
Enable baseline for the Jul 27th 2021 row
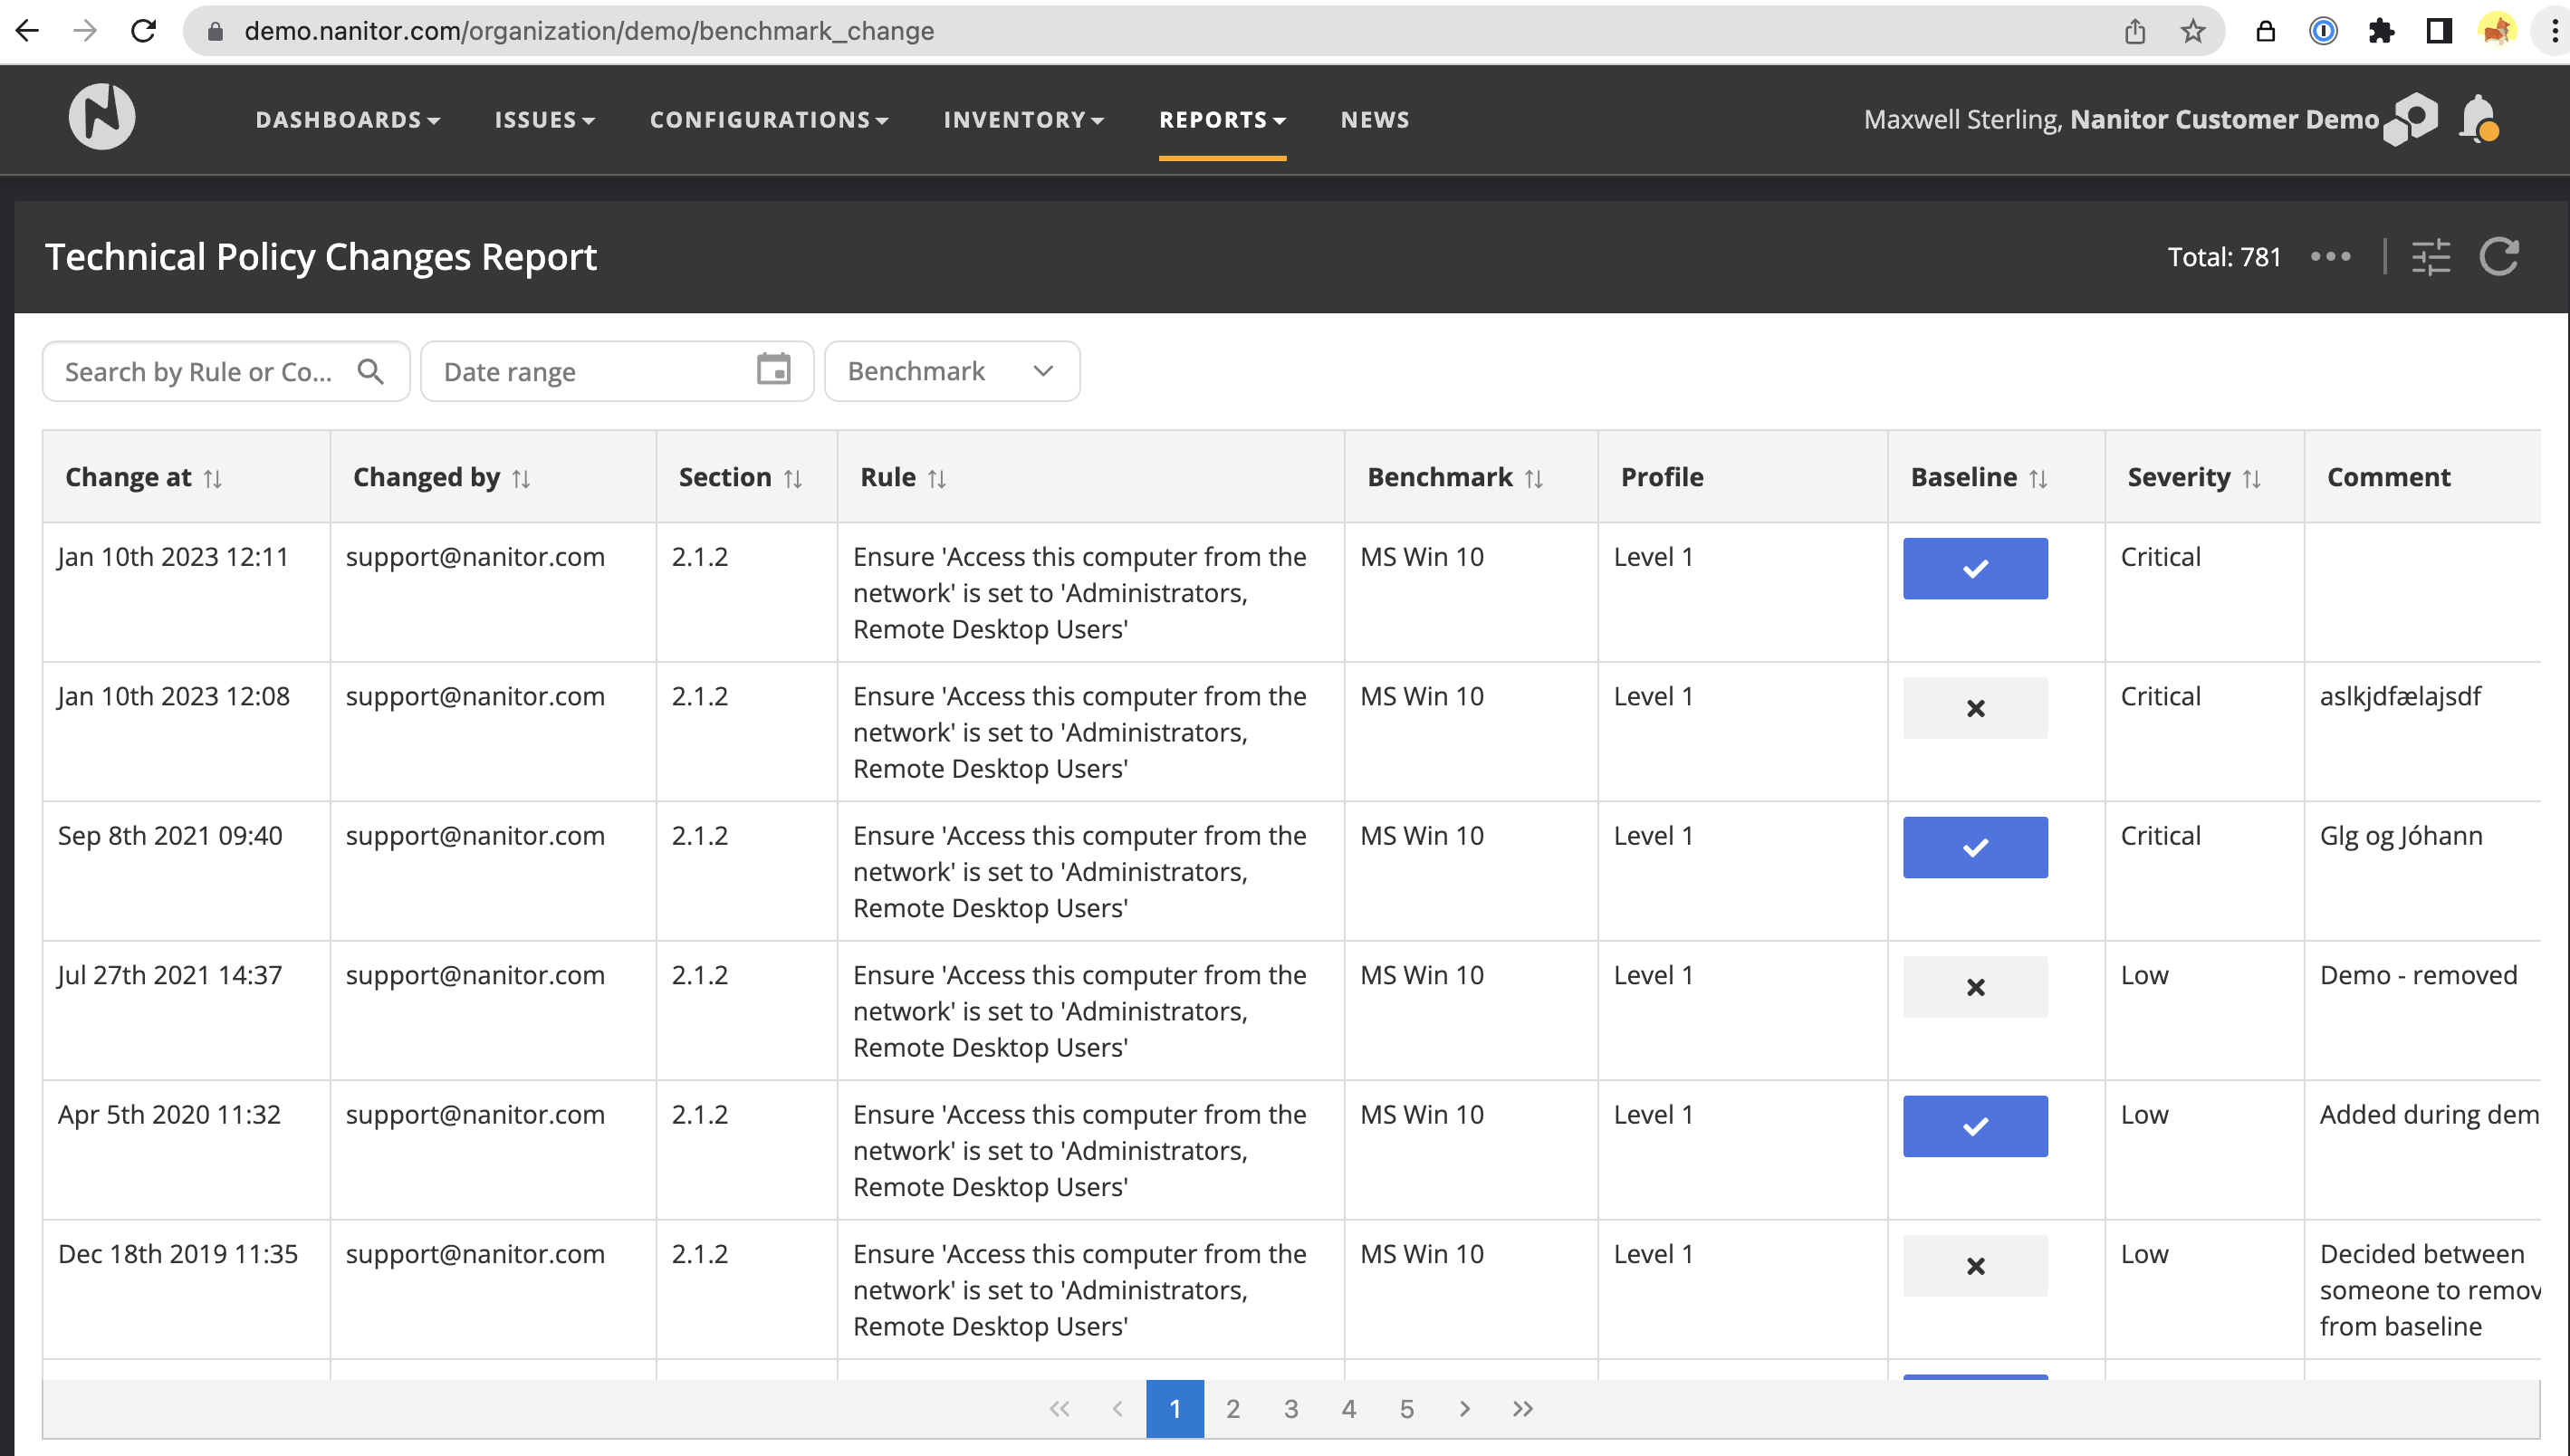(1974, 986)
